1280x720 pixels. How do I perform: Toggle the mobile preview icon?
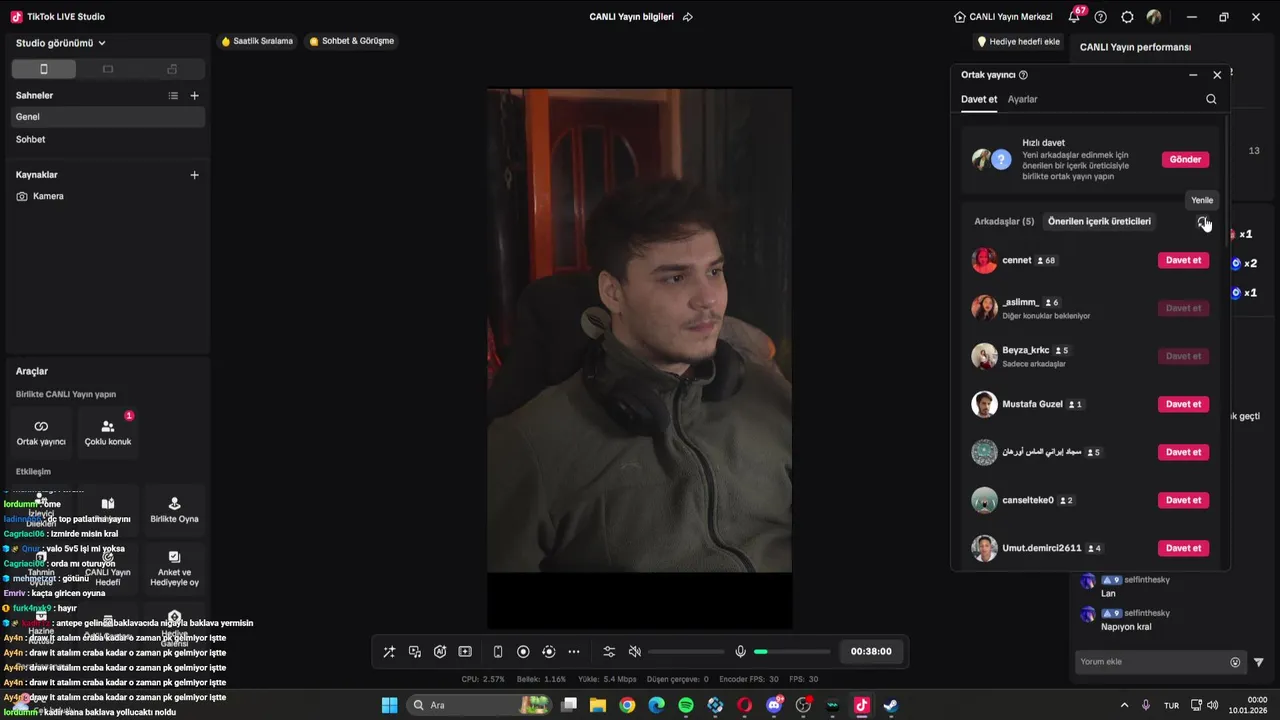[498, 652]
